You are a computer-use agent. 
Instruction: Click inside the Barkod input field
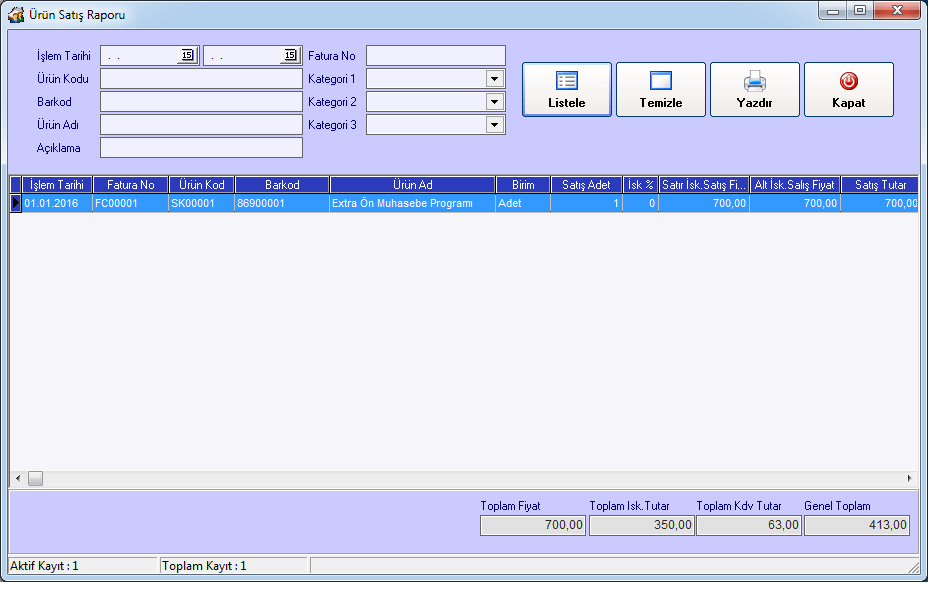[201, 102]
